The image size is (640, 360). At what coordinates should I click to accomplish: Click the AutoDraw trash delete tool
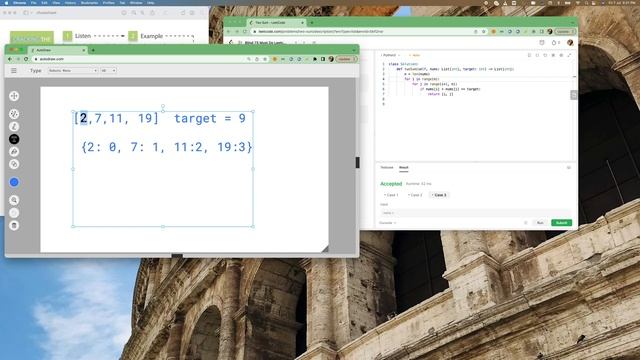point(14,225)
